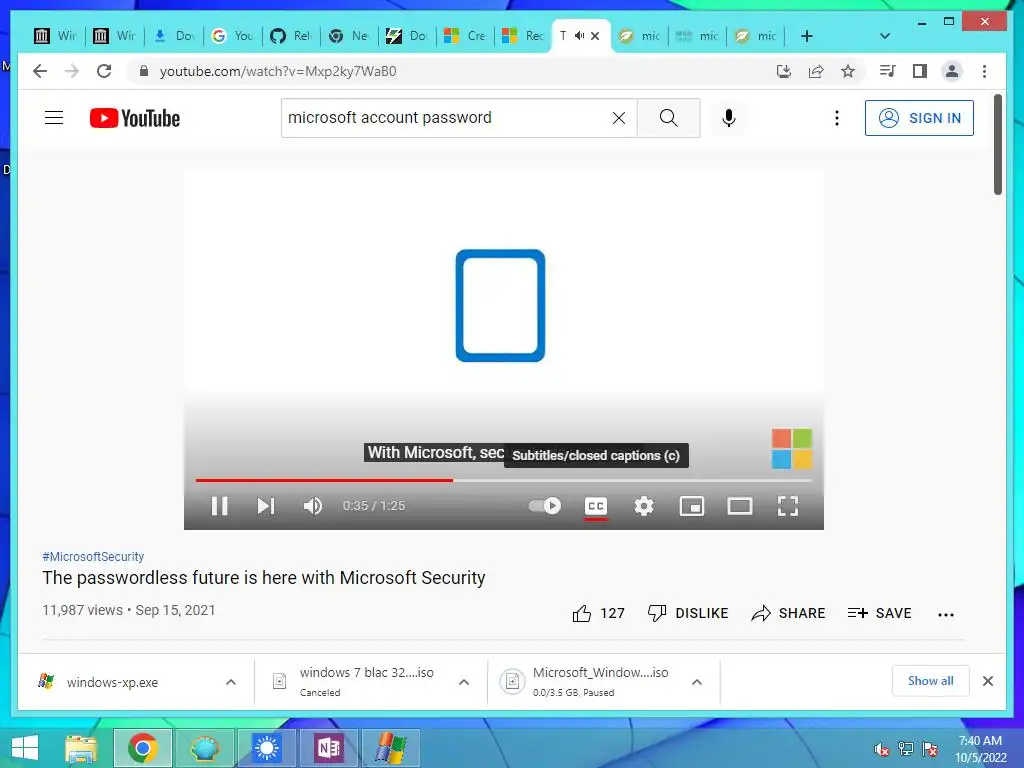Mute the active YouTube tab audio
The image size is (1024, 768).
point(579,36)
